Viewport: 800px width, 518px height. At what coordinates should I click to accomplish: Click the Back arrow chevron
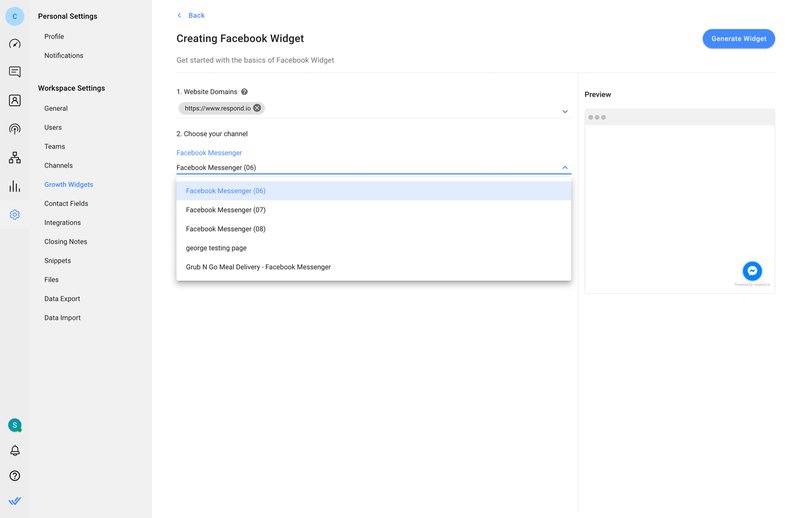point(179,15)
